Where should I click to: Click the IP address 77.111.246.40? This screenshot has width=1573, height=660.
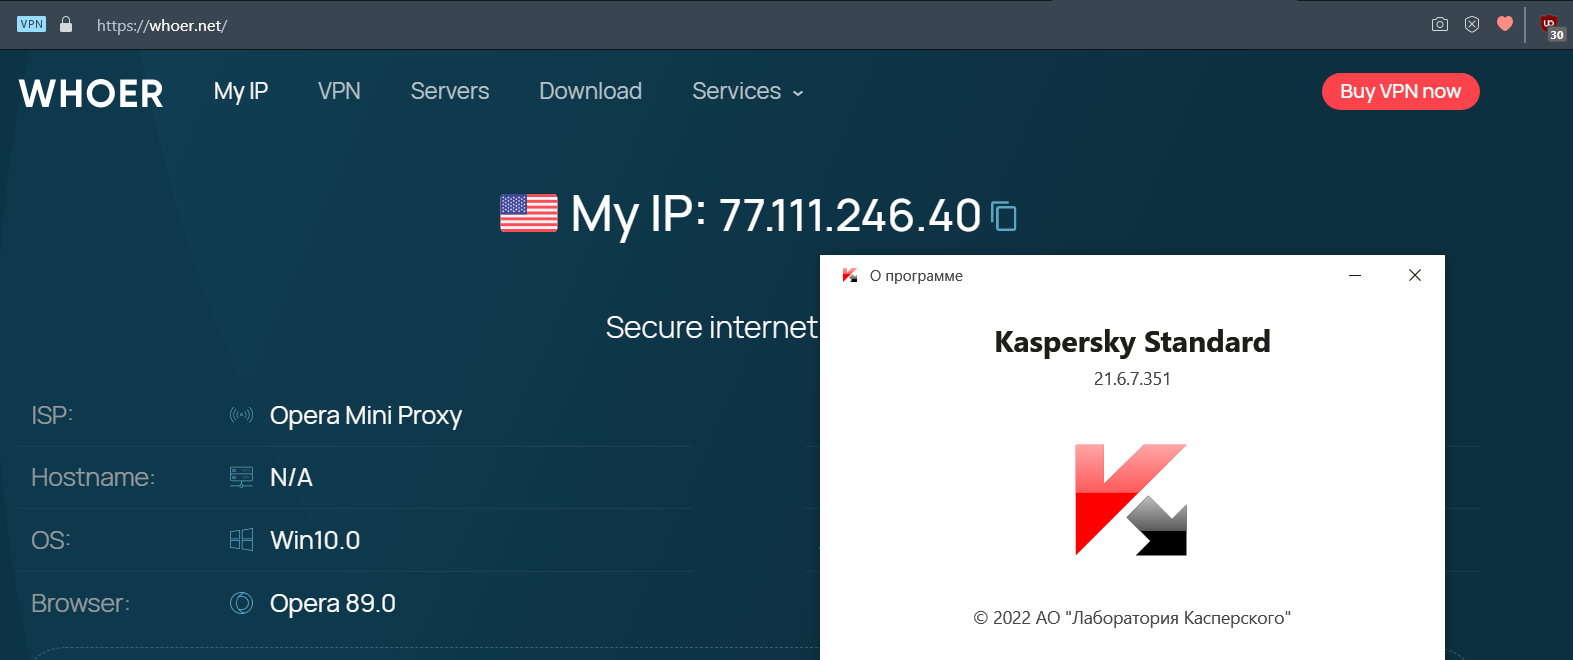pyautogui.click(x=849, y=215)
